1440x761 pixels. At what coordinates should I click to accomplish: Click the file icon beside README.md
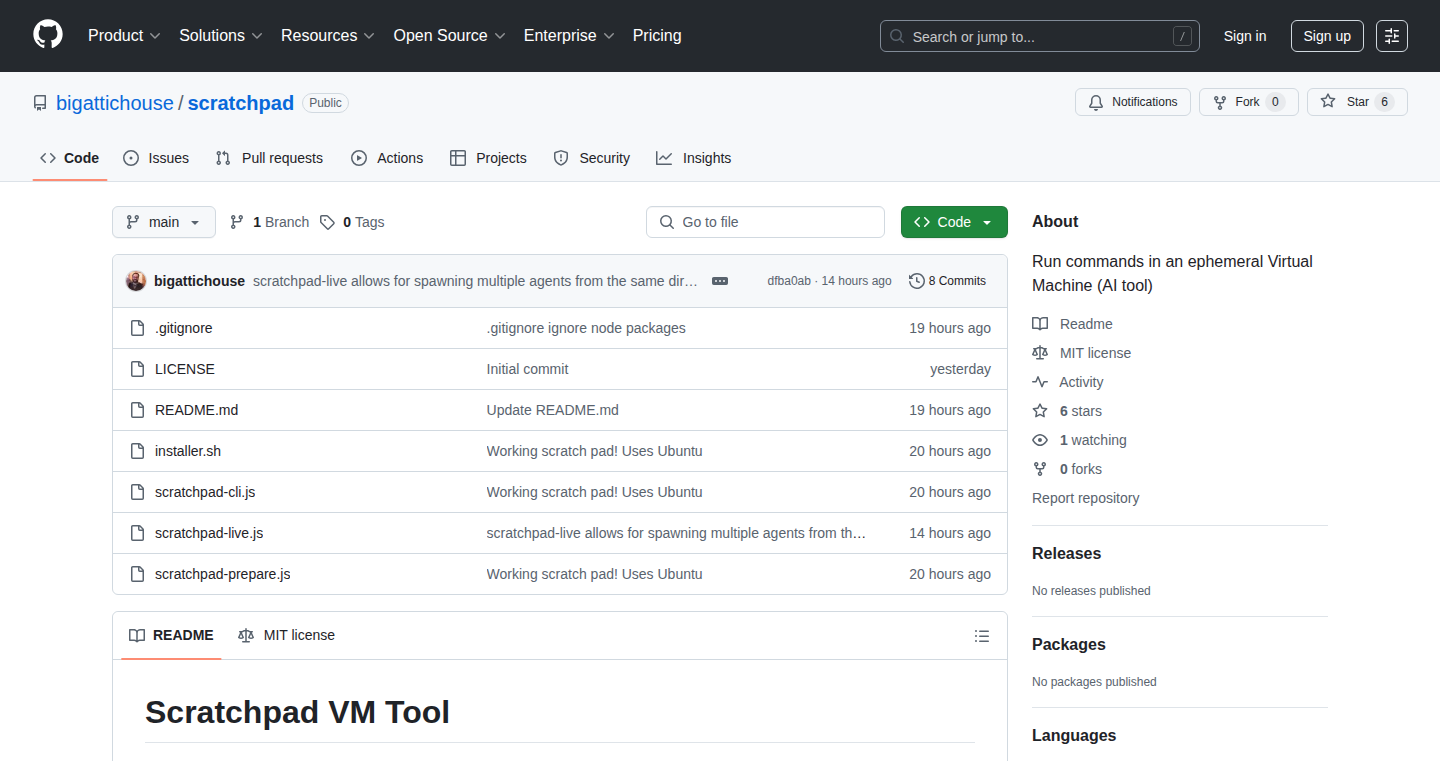tap(138, 410)
